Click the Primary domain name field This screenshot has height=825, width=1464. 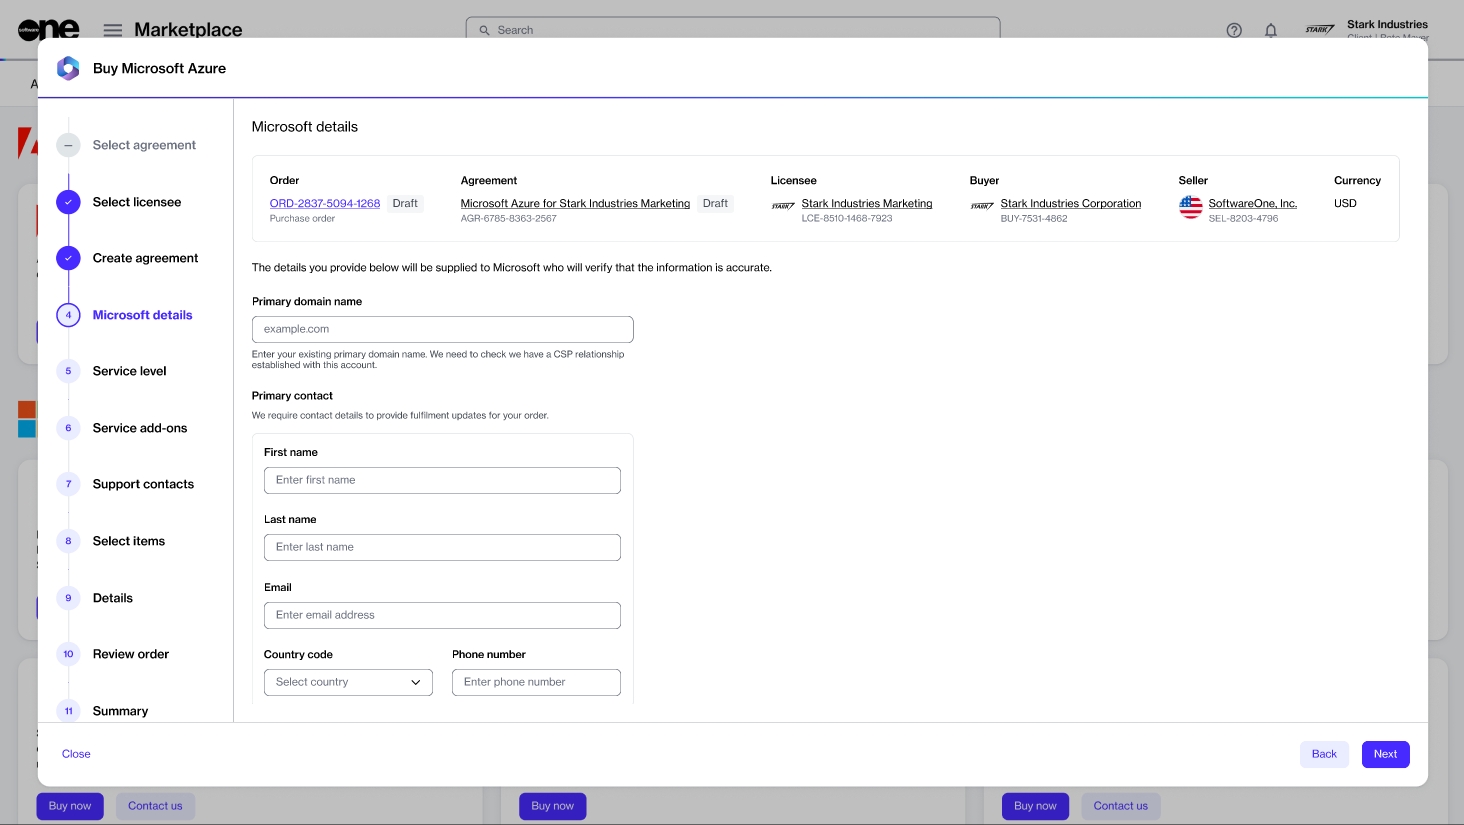click(x=442, y=329)
